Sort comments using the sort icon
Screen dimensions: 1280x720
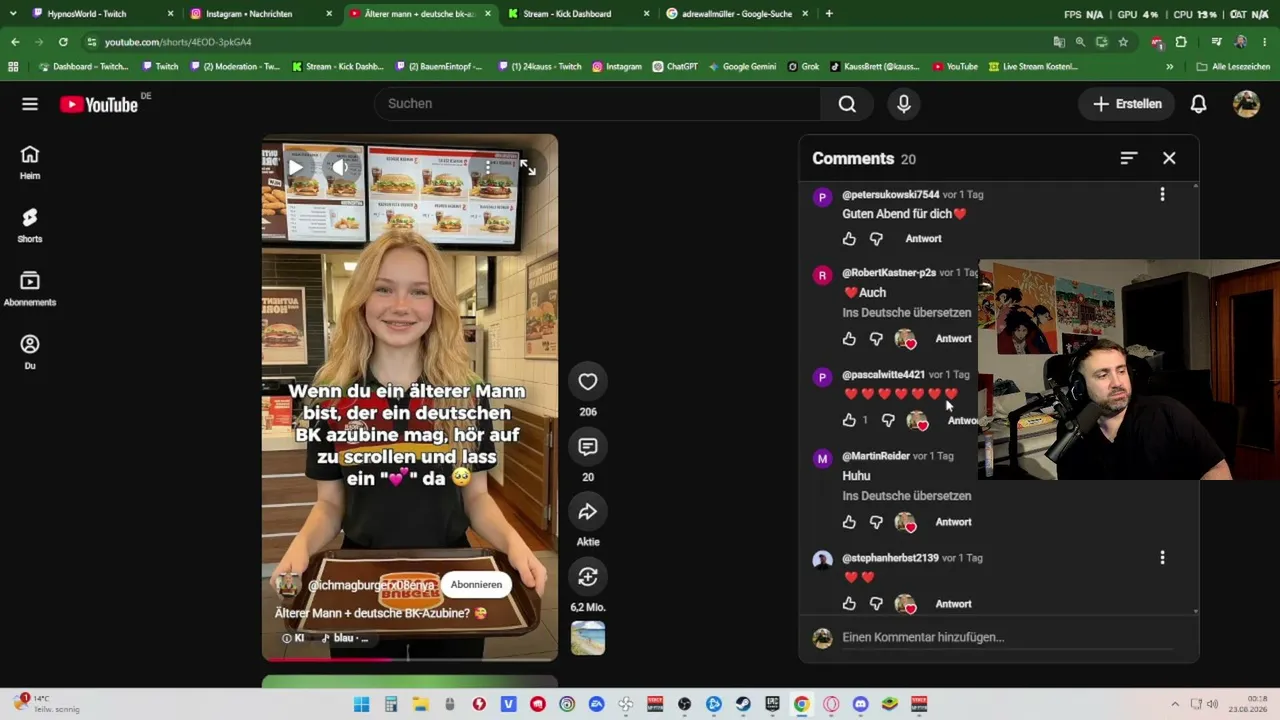click(x=1129, y=158)
